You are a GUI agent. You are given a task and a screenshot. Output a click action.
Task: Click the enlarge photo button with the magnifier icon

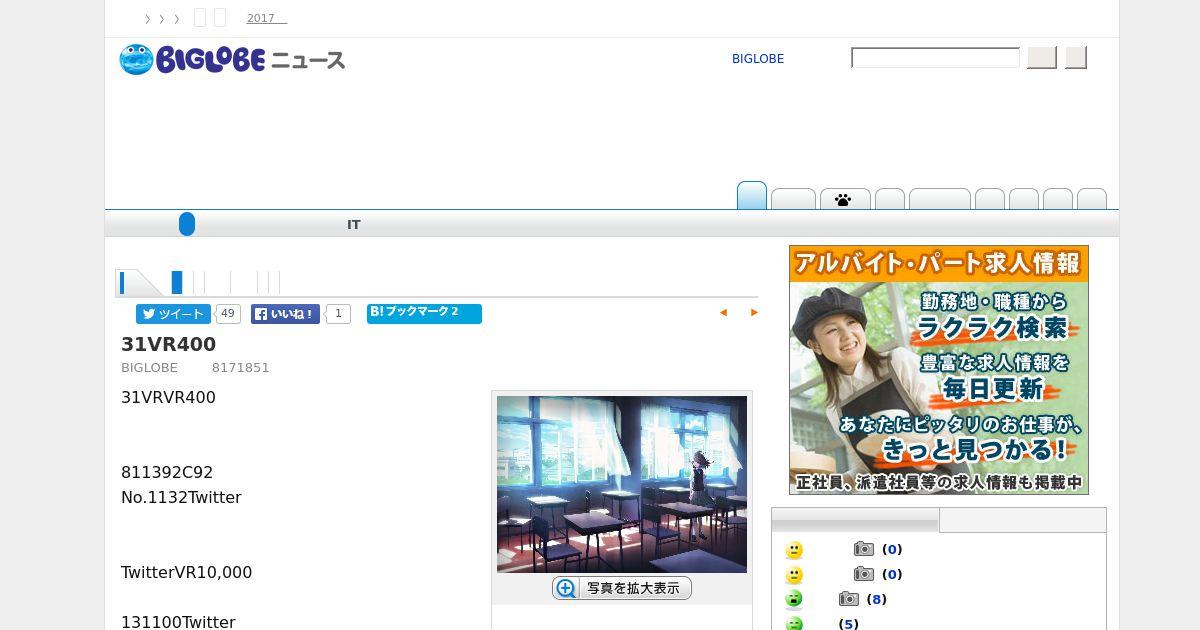point(622,588)
